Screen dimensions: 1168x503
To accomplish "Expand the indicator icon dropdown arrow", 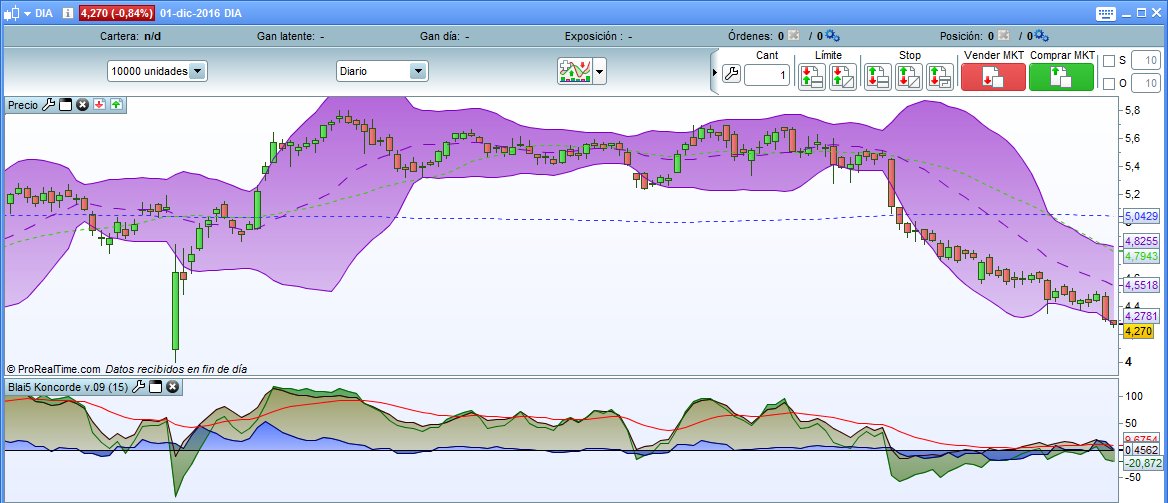I will click(600, 72).
